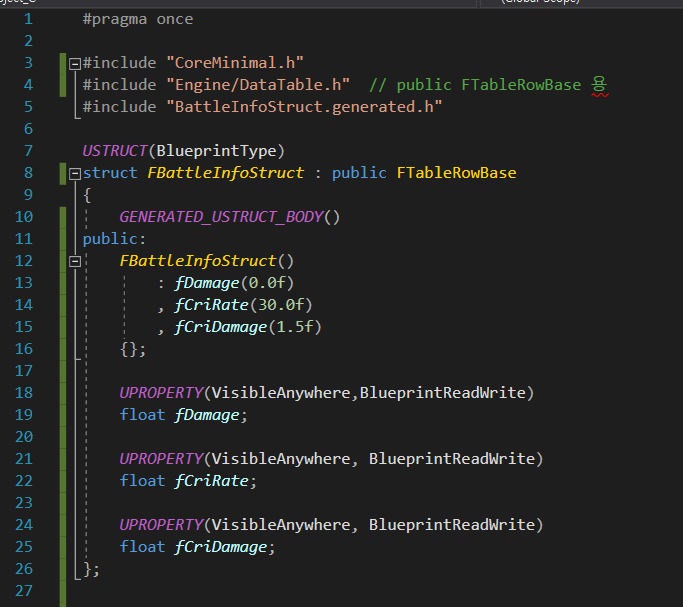683x607 pixels.
Task: Click UPROPERTY macro on line 21
Action: pyautogui.click(x=162, y=459)
